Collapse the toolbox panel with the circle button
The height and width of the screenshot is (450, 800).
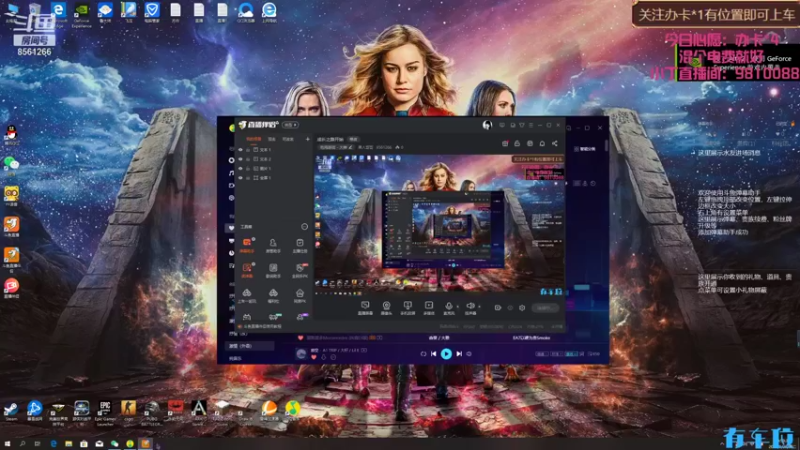[305, 227]
